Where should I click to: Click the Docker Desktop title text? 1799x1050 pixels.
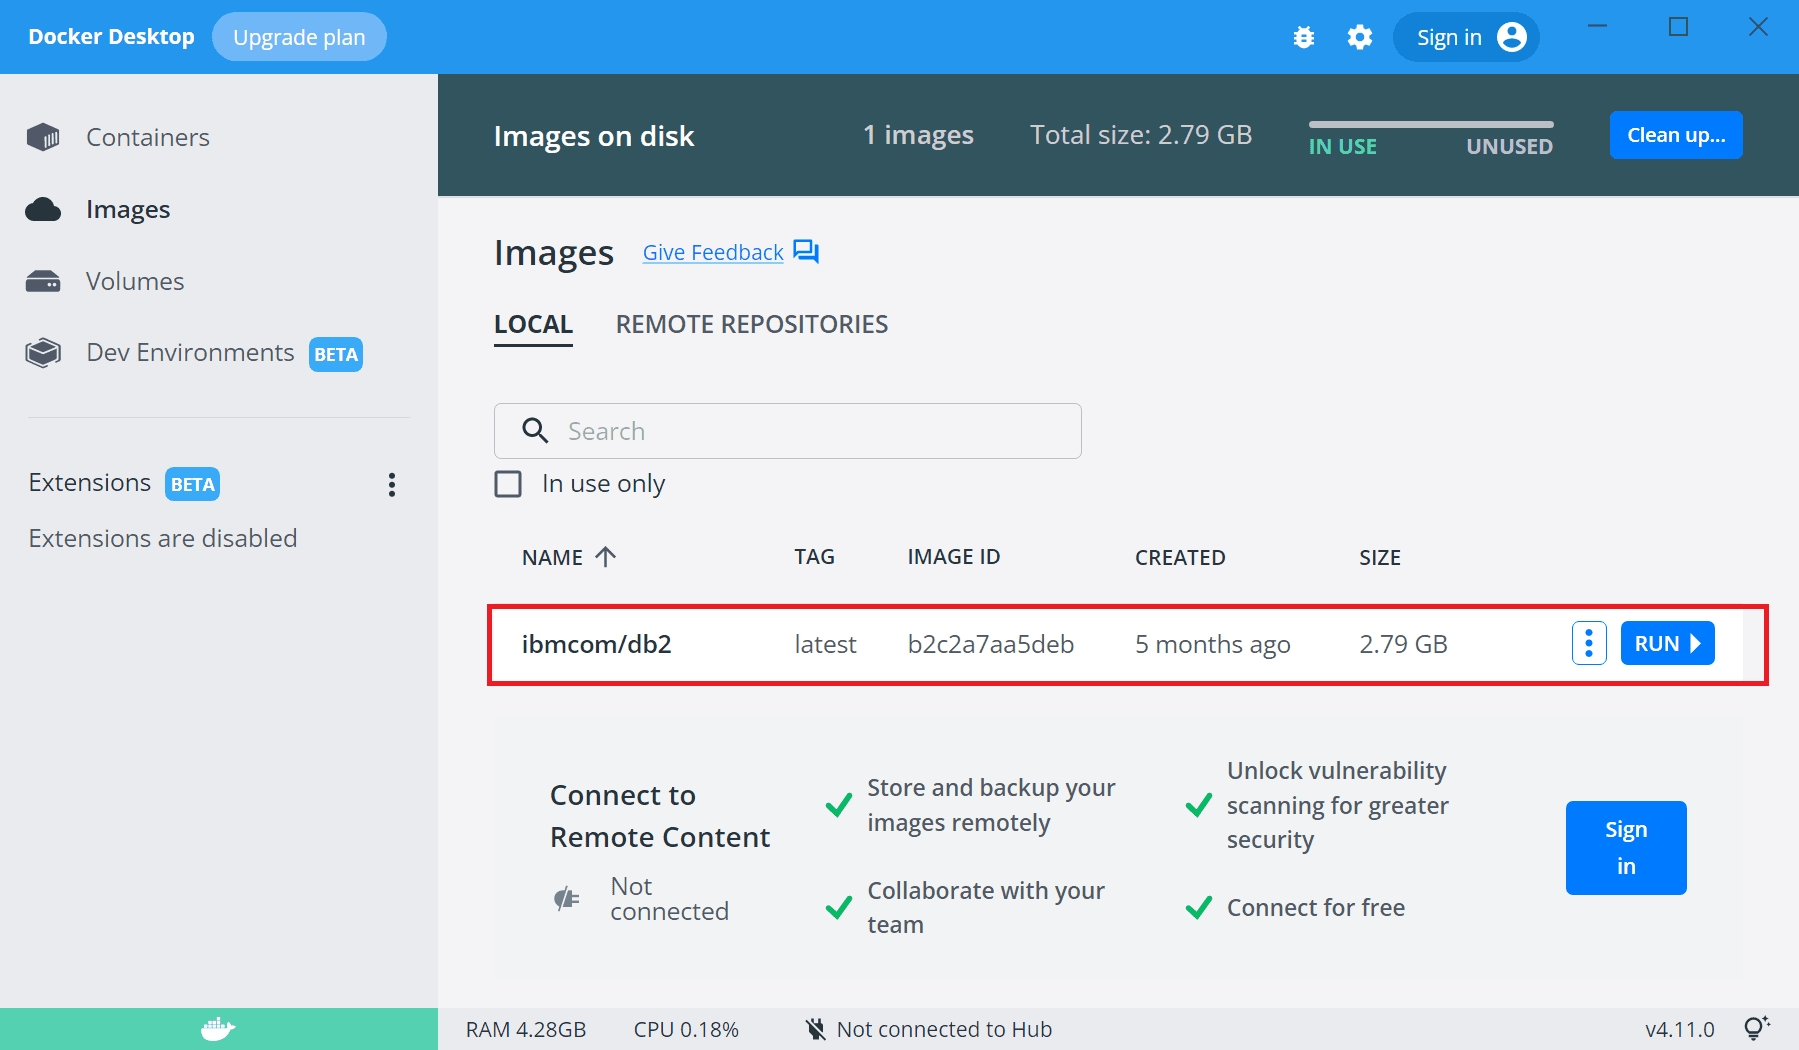coord(111,37)
